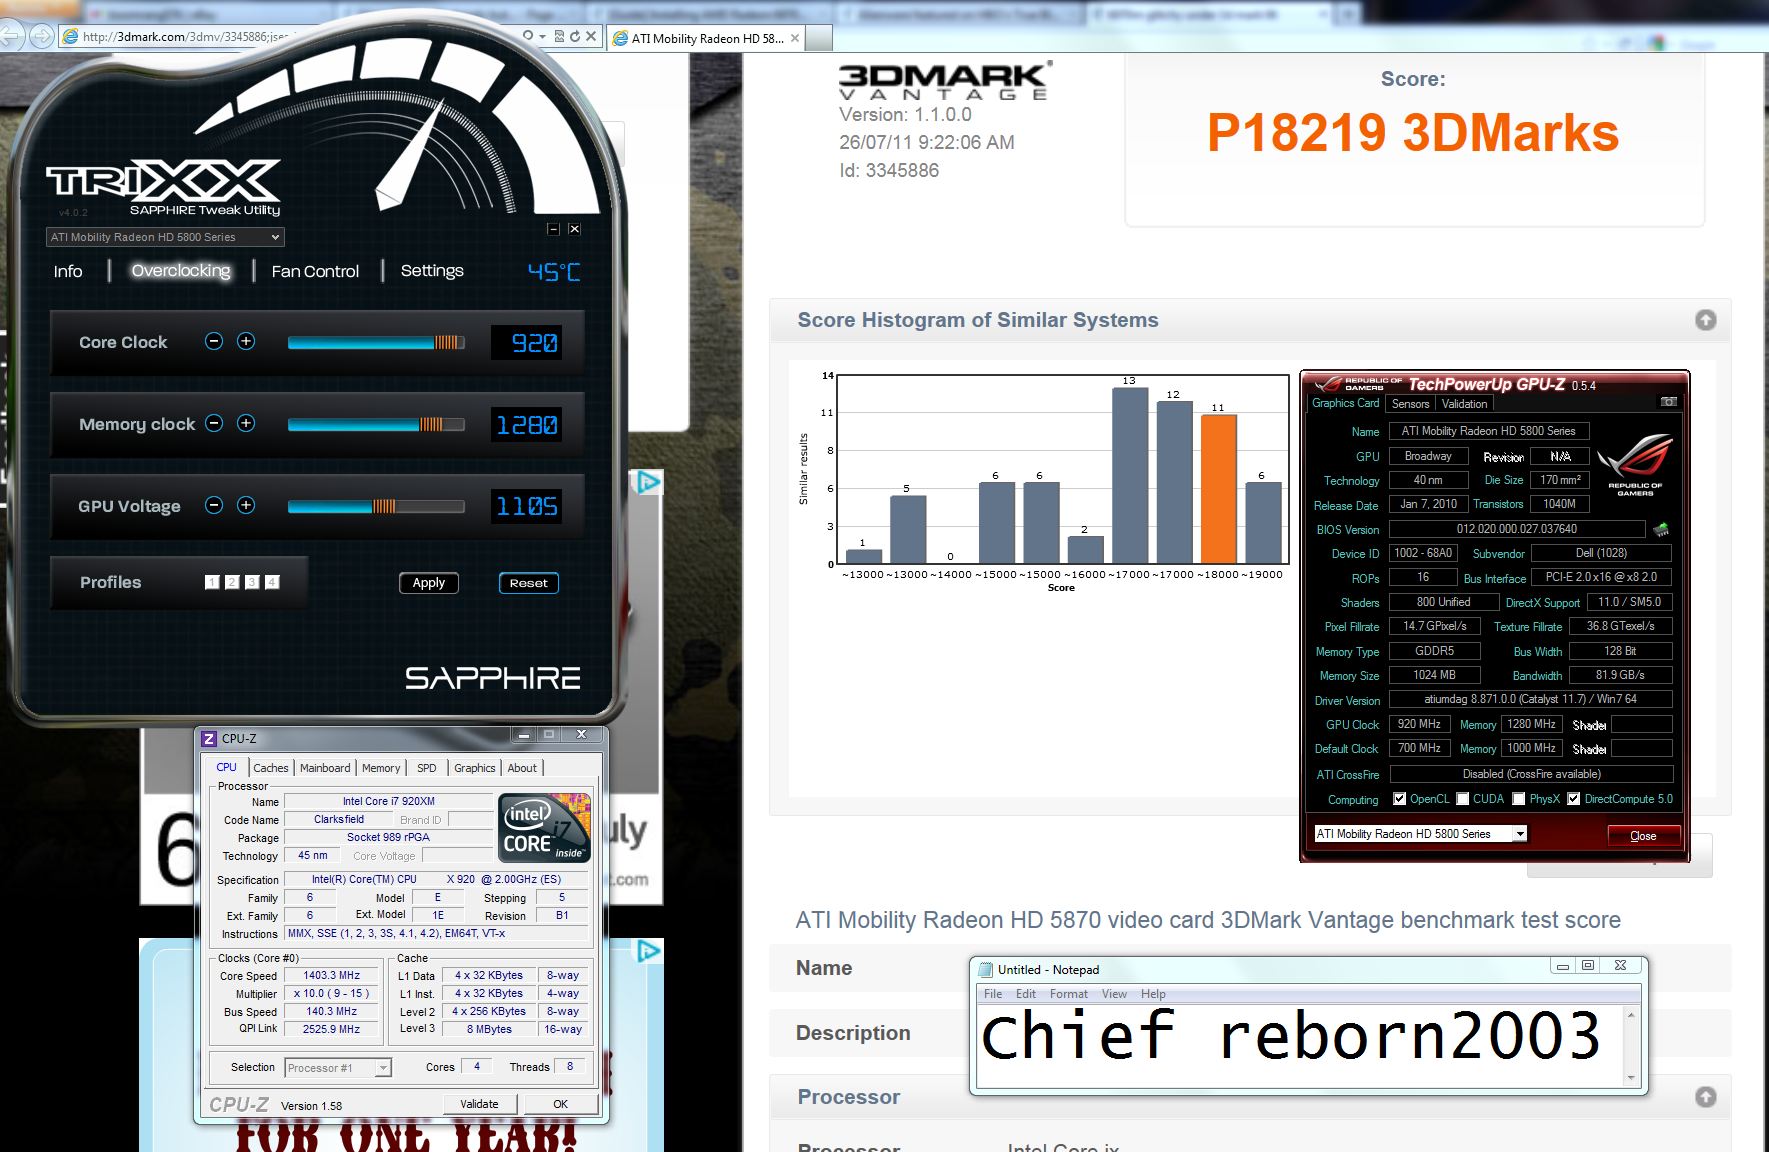Select TRIXX profile slot 2

coord(232,582)
